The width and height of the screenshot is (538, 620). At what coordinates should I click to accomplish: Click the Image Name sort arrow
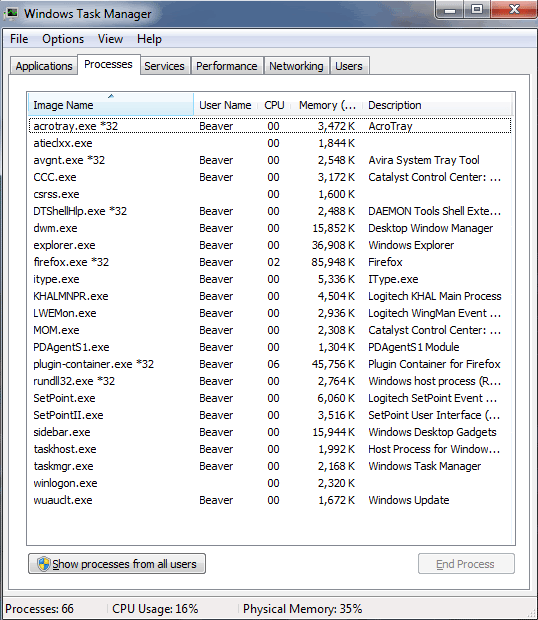[x=111, y=96]
